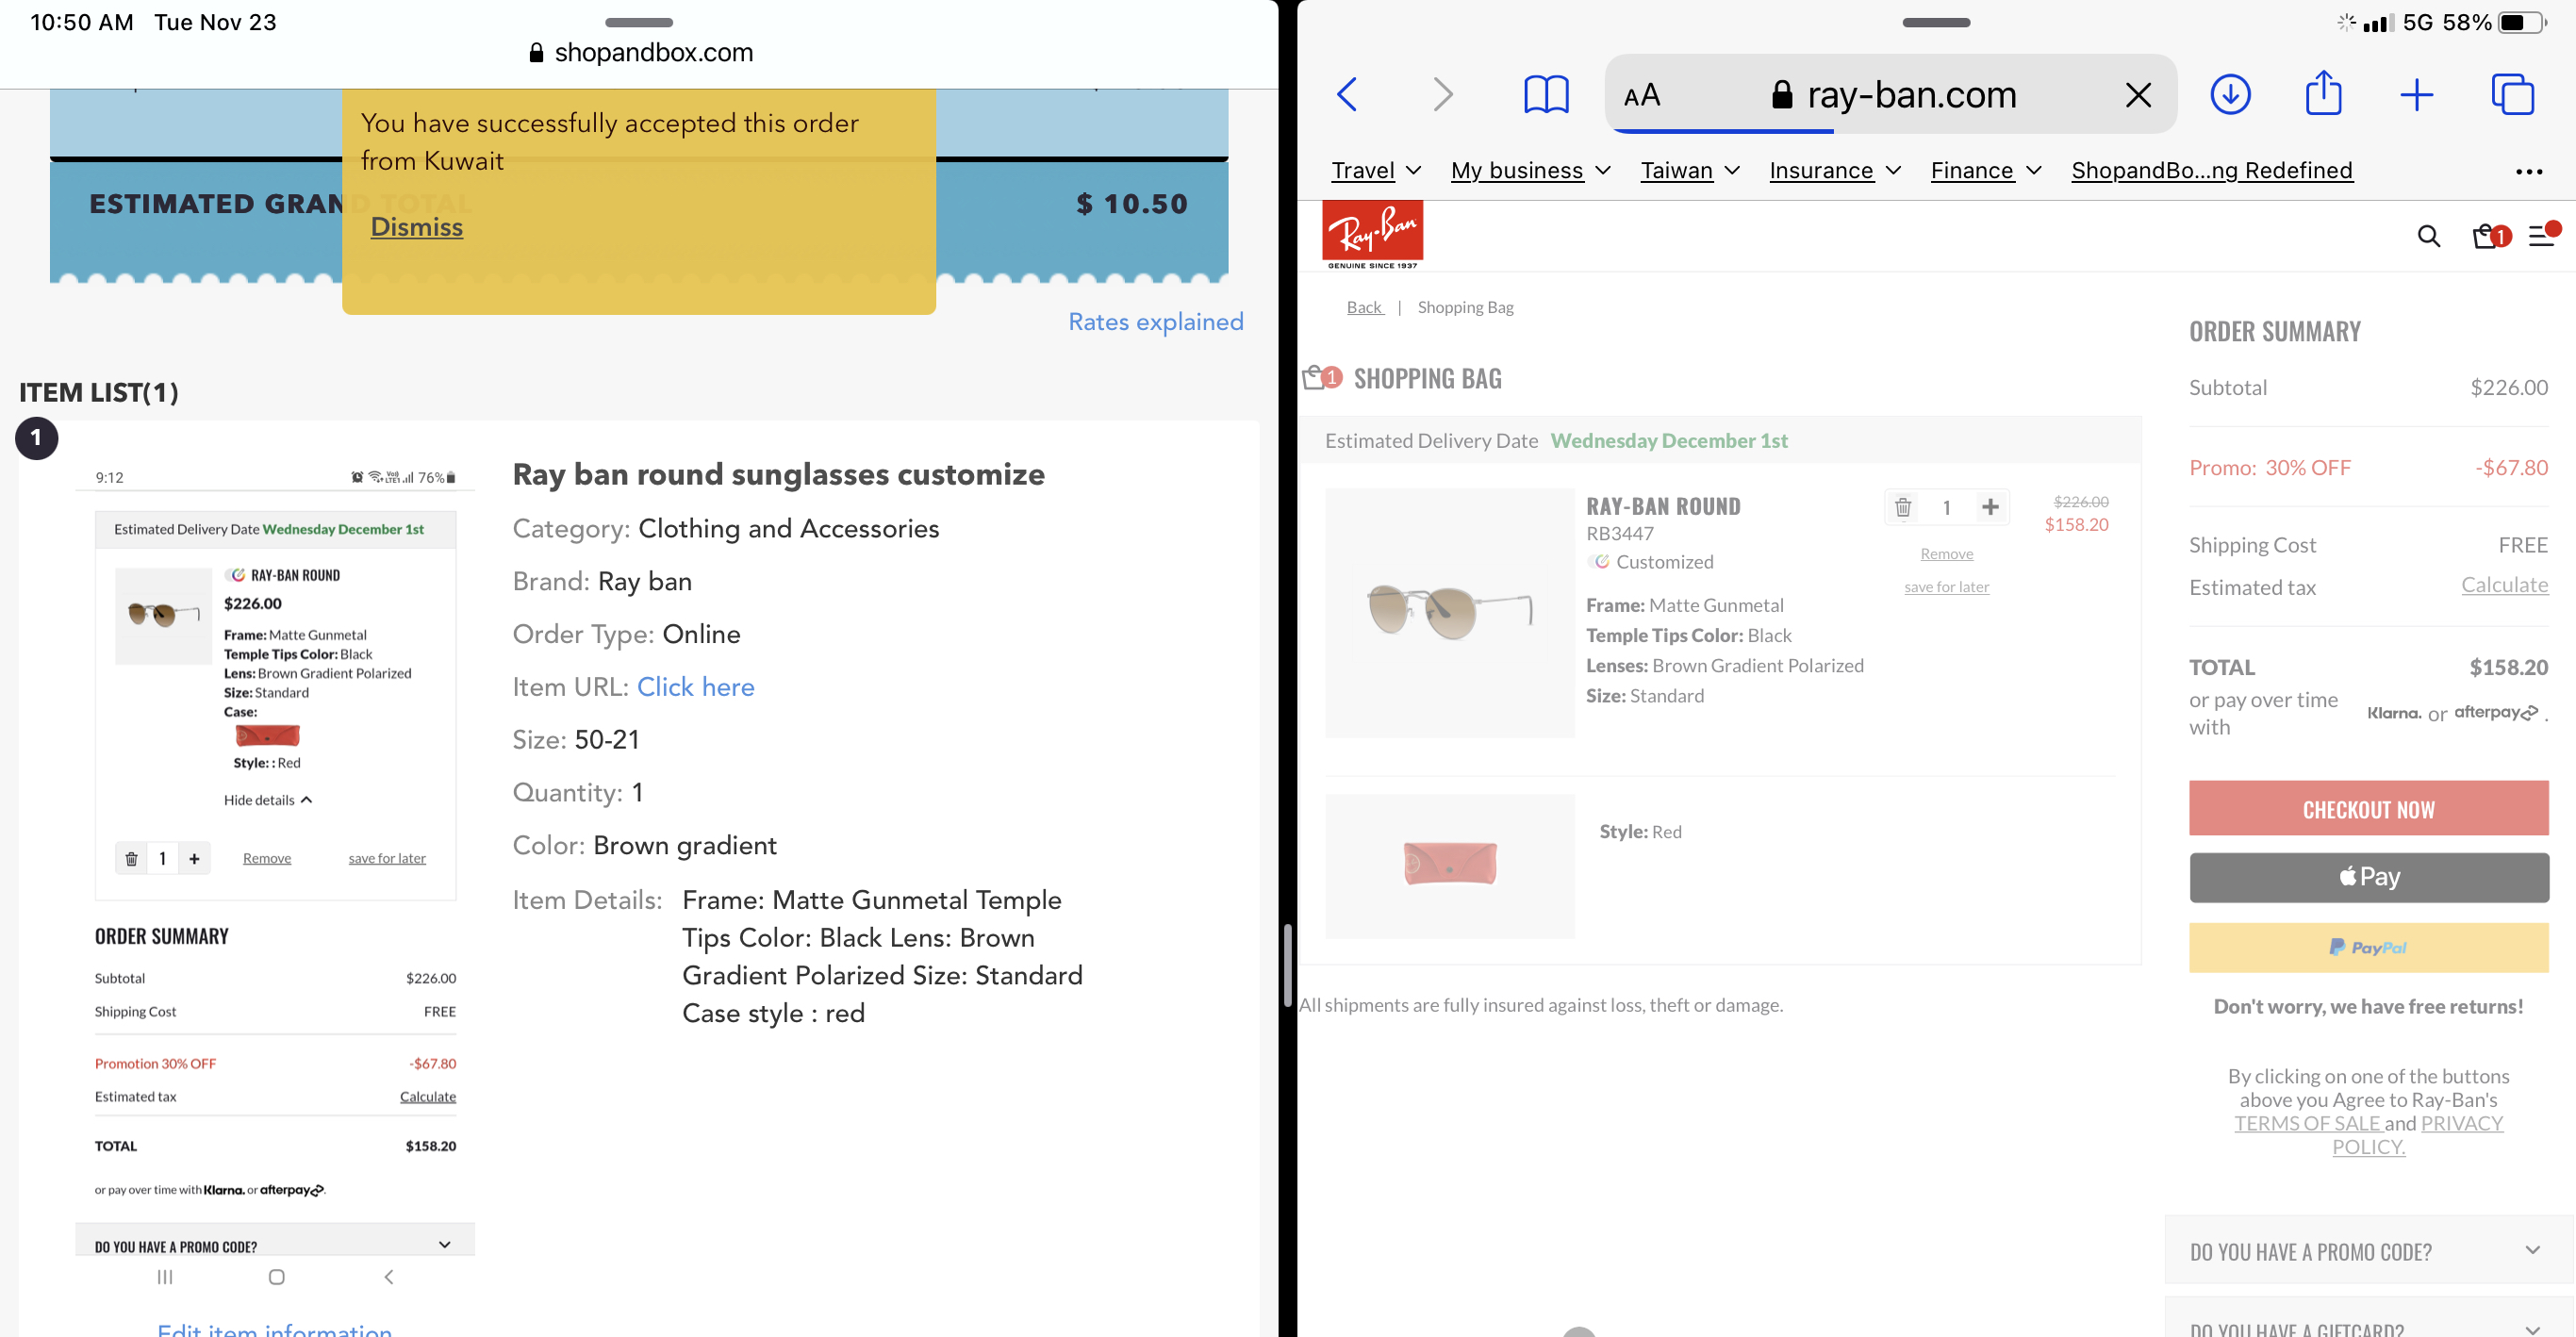The height and width of the screenshot is (1337, 2576).
Task: Open the share sheet icon
Action: [x=2322, y=95]
